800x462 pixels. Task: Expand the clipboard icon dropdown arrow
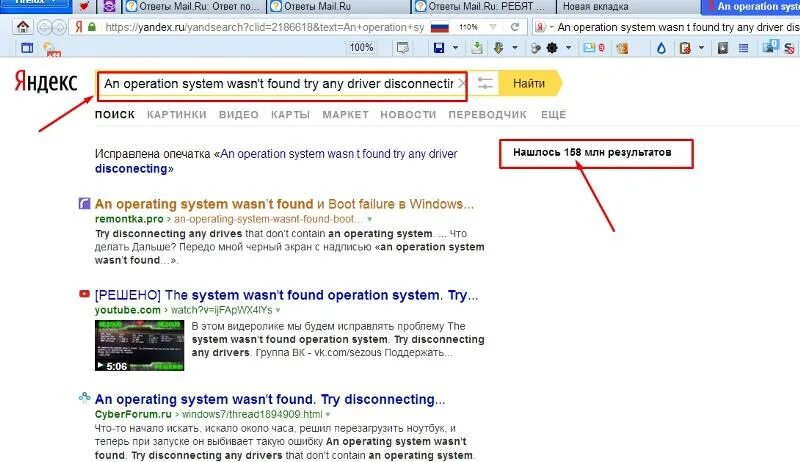(702, 48)
